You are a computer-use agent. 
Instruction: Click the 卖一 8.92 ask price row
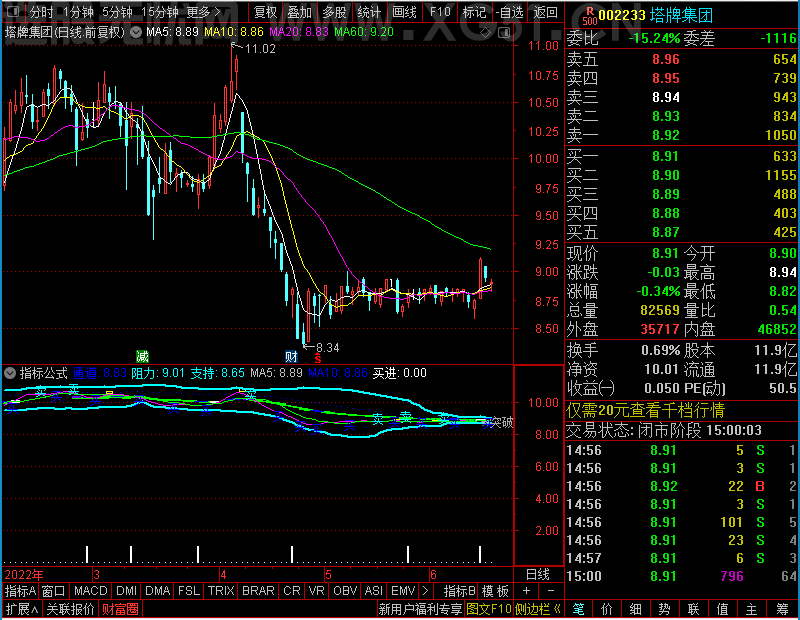[x=682, y=135]
